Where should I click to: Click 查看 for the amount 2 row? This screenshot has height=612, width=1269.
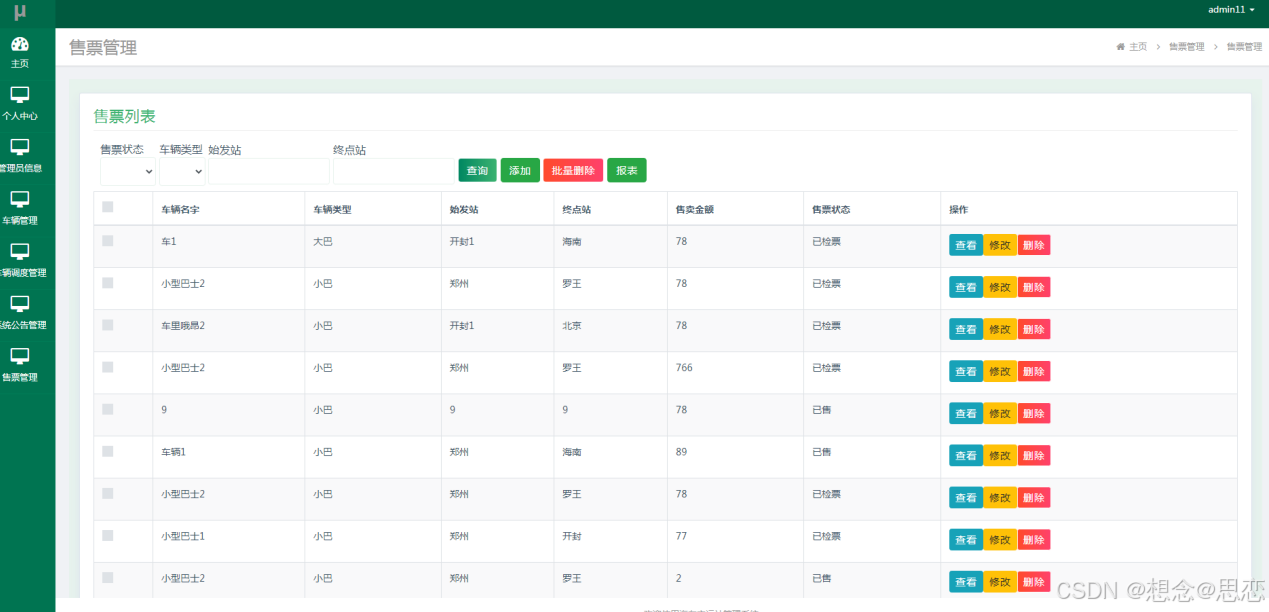point(966,581)
